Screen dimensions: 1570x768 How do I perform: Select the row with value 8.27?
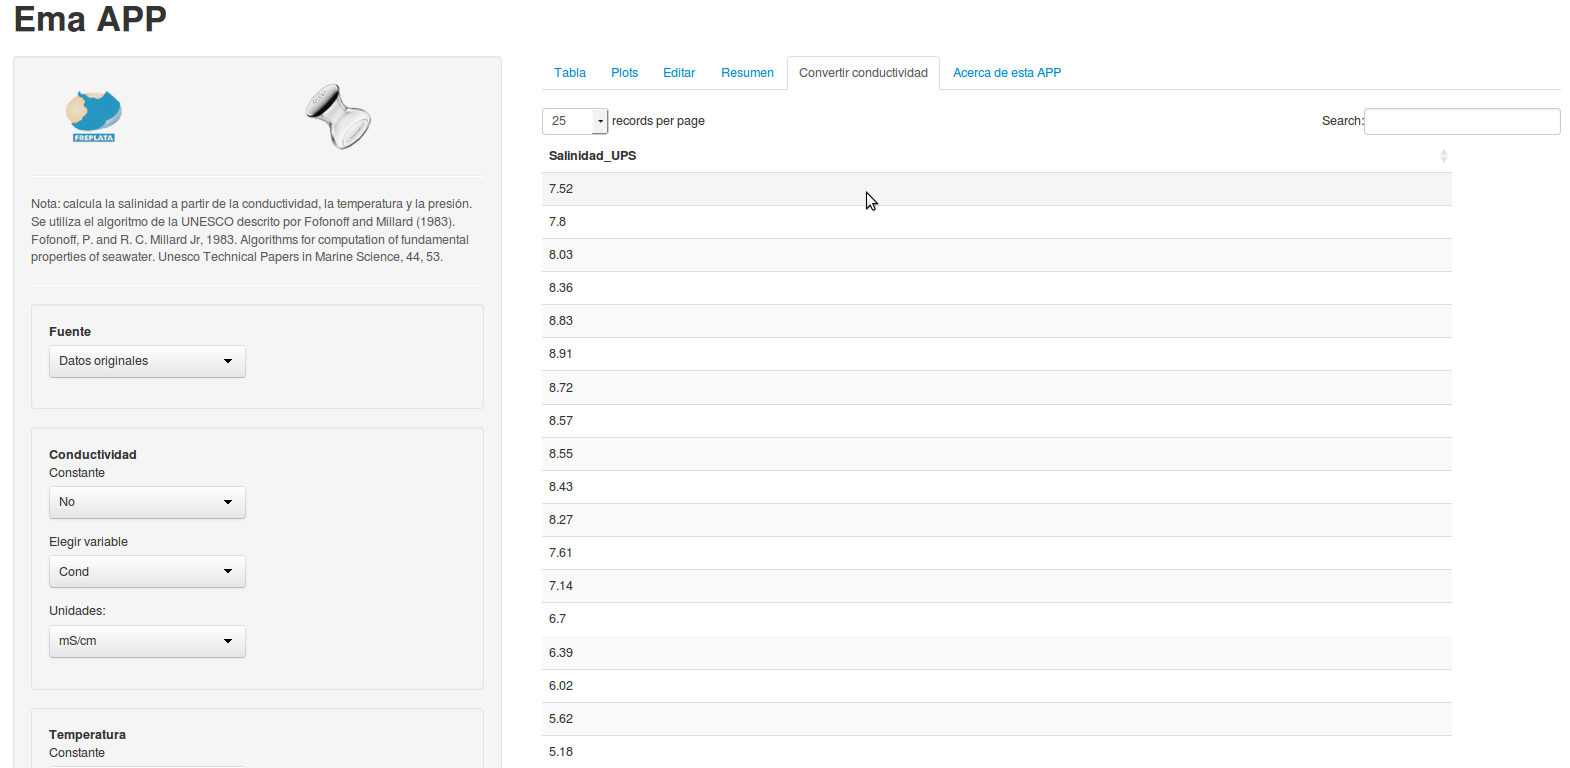pyautogui.click(x=997, y=520)
